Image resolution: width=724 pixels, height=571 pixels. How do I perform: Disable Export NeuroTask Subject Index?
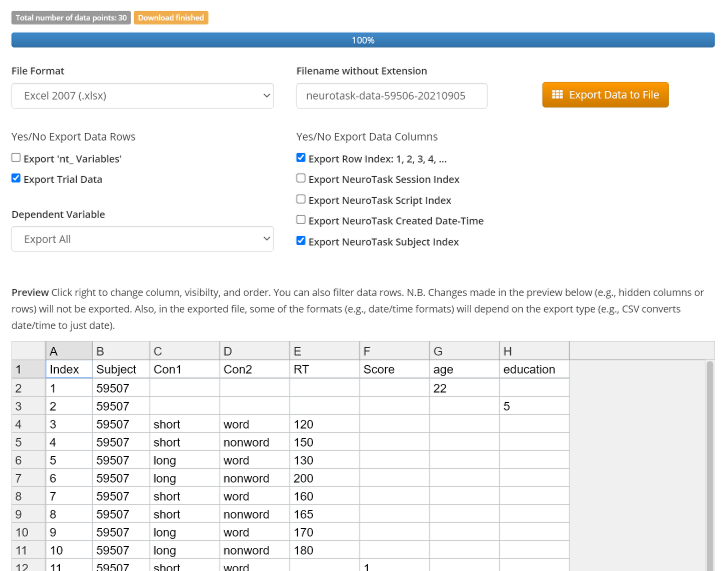click(x=301, y=241)
